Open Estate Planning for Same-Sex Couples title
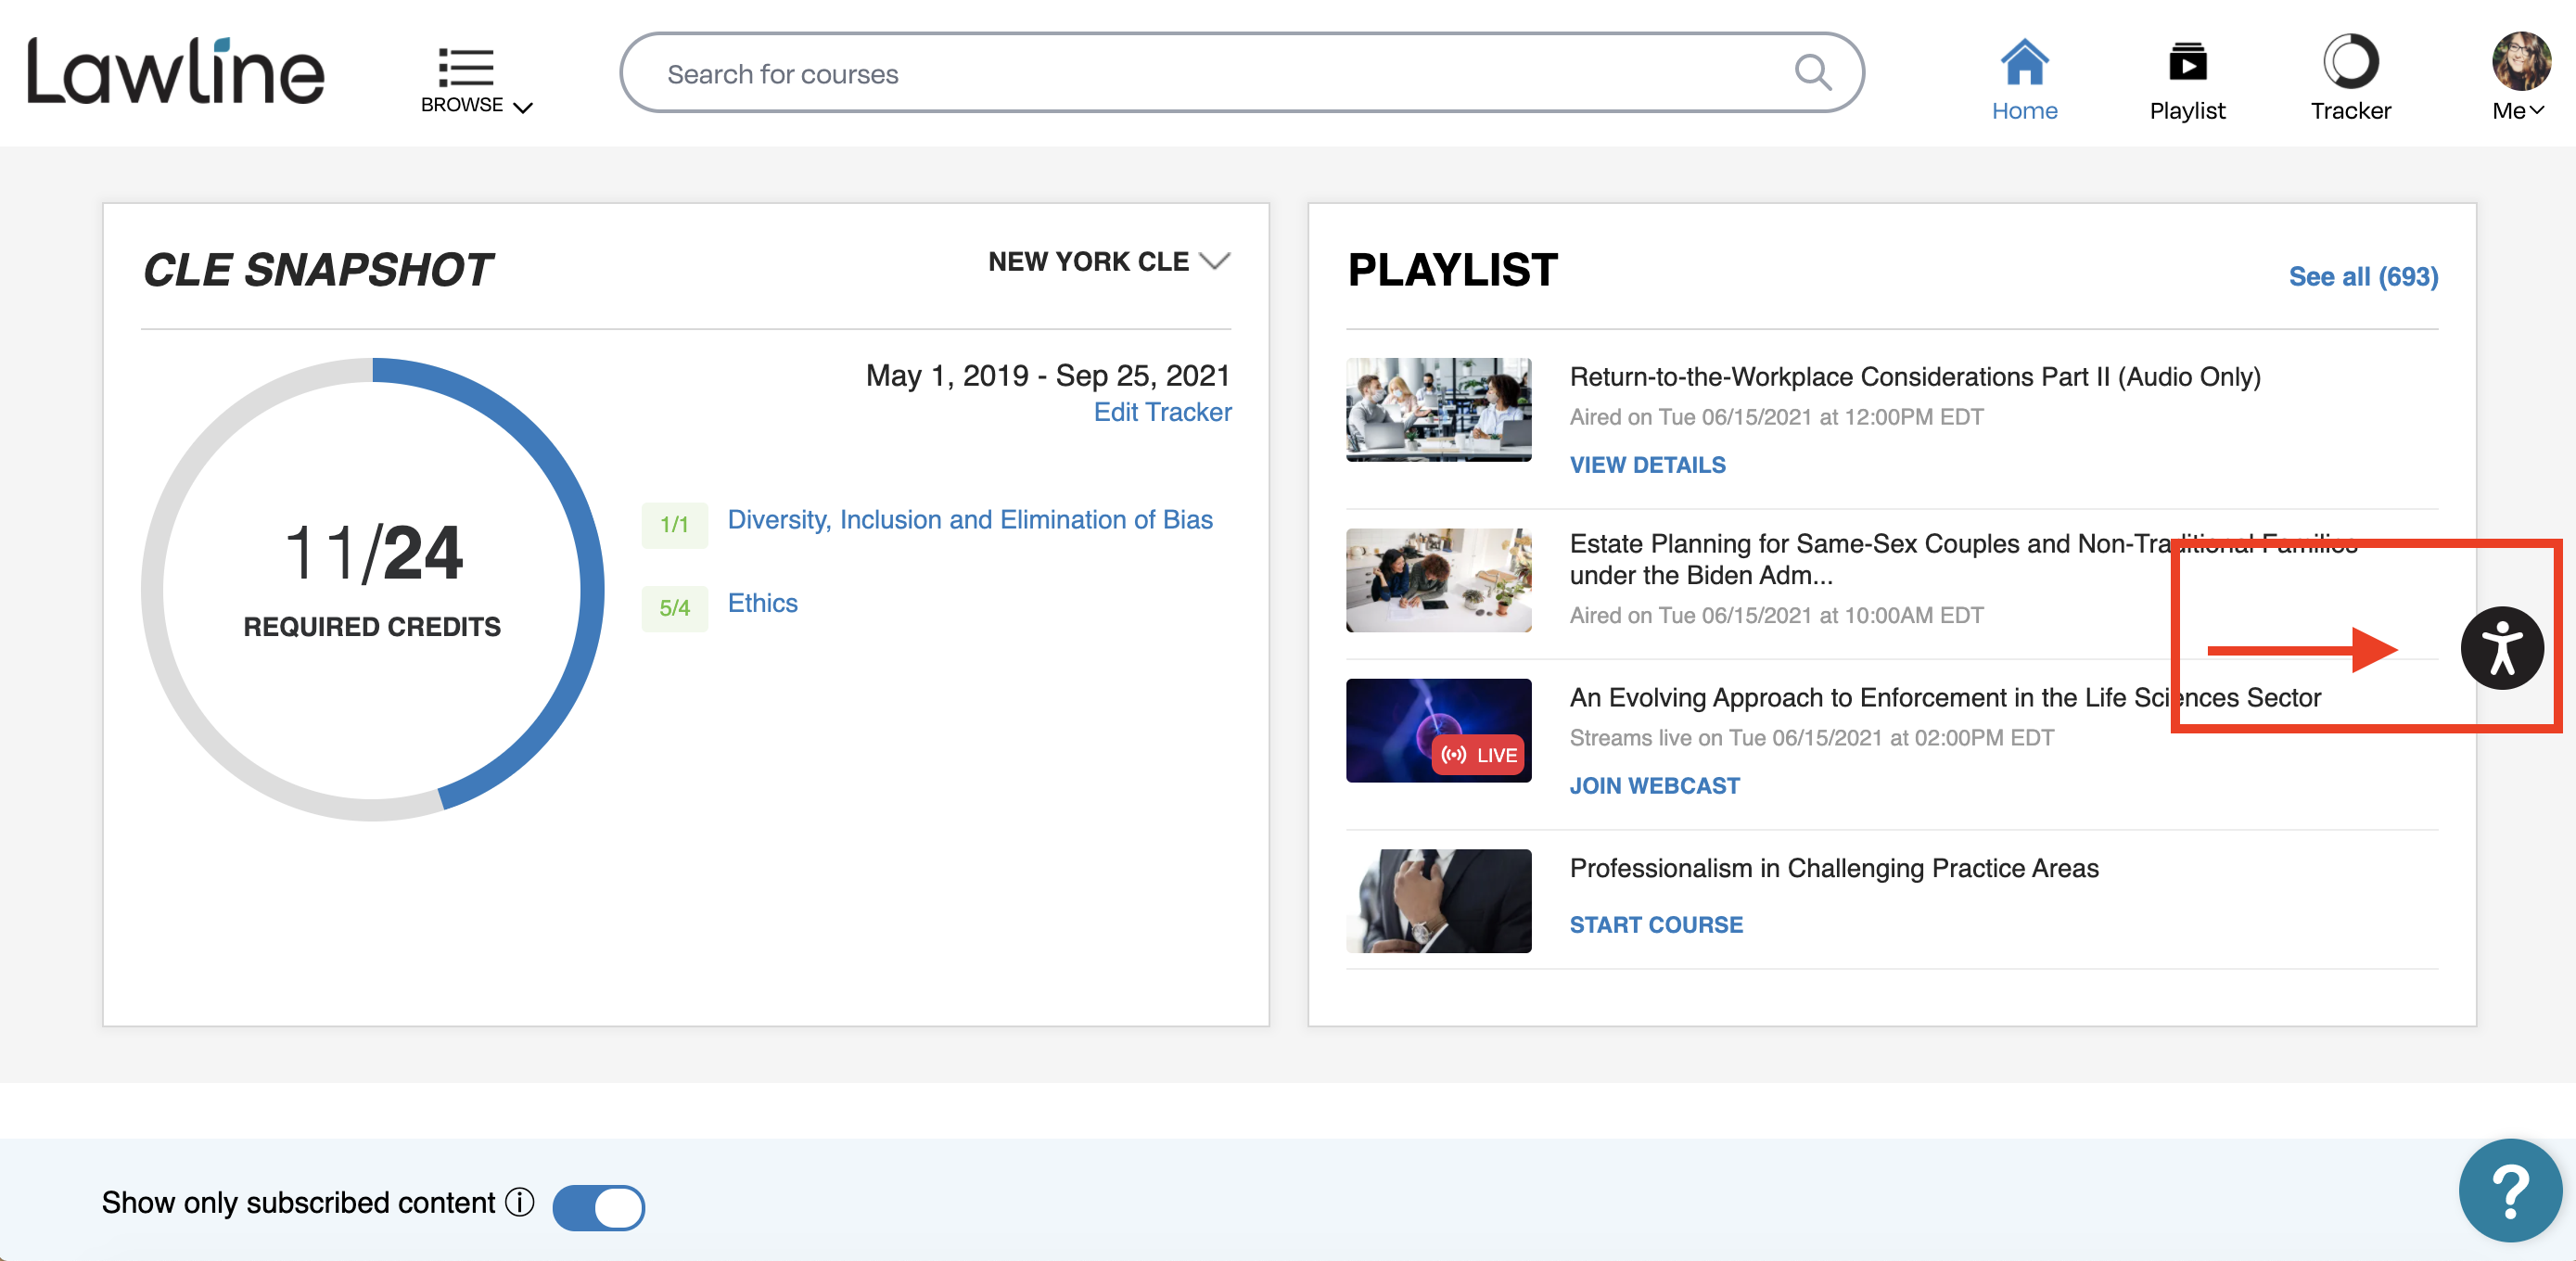 click(1963, 559)
